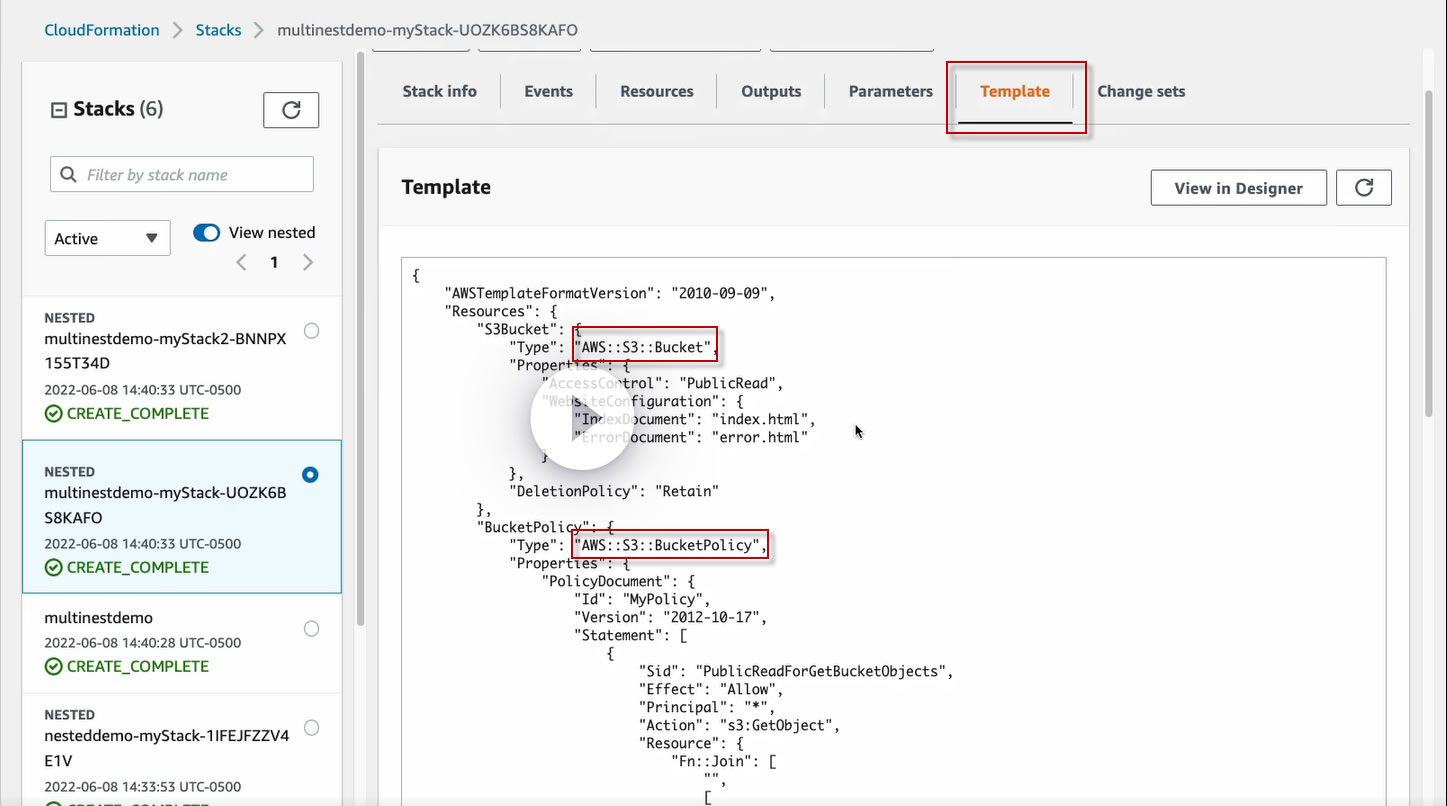Click CREATE_COMPLETE status of multinestdemo-myStack2
Image resolution: width=1447 pixels, height=806 pixels.
coord(127,414)
